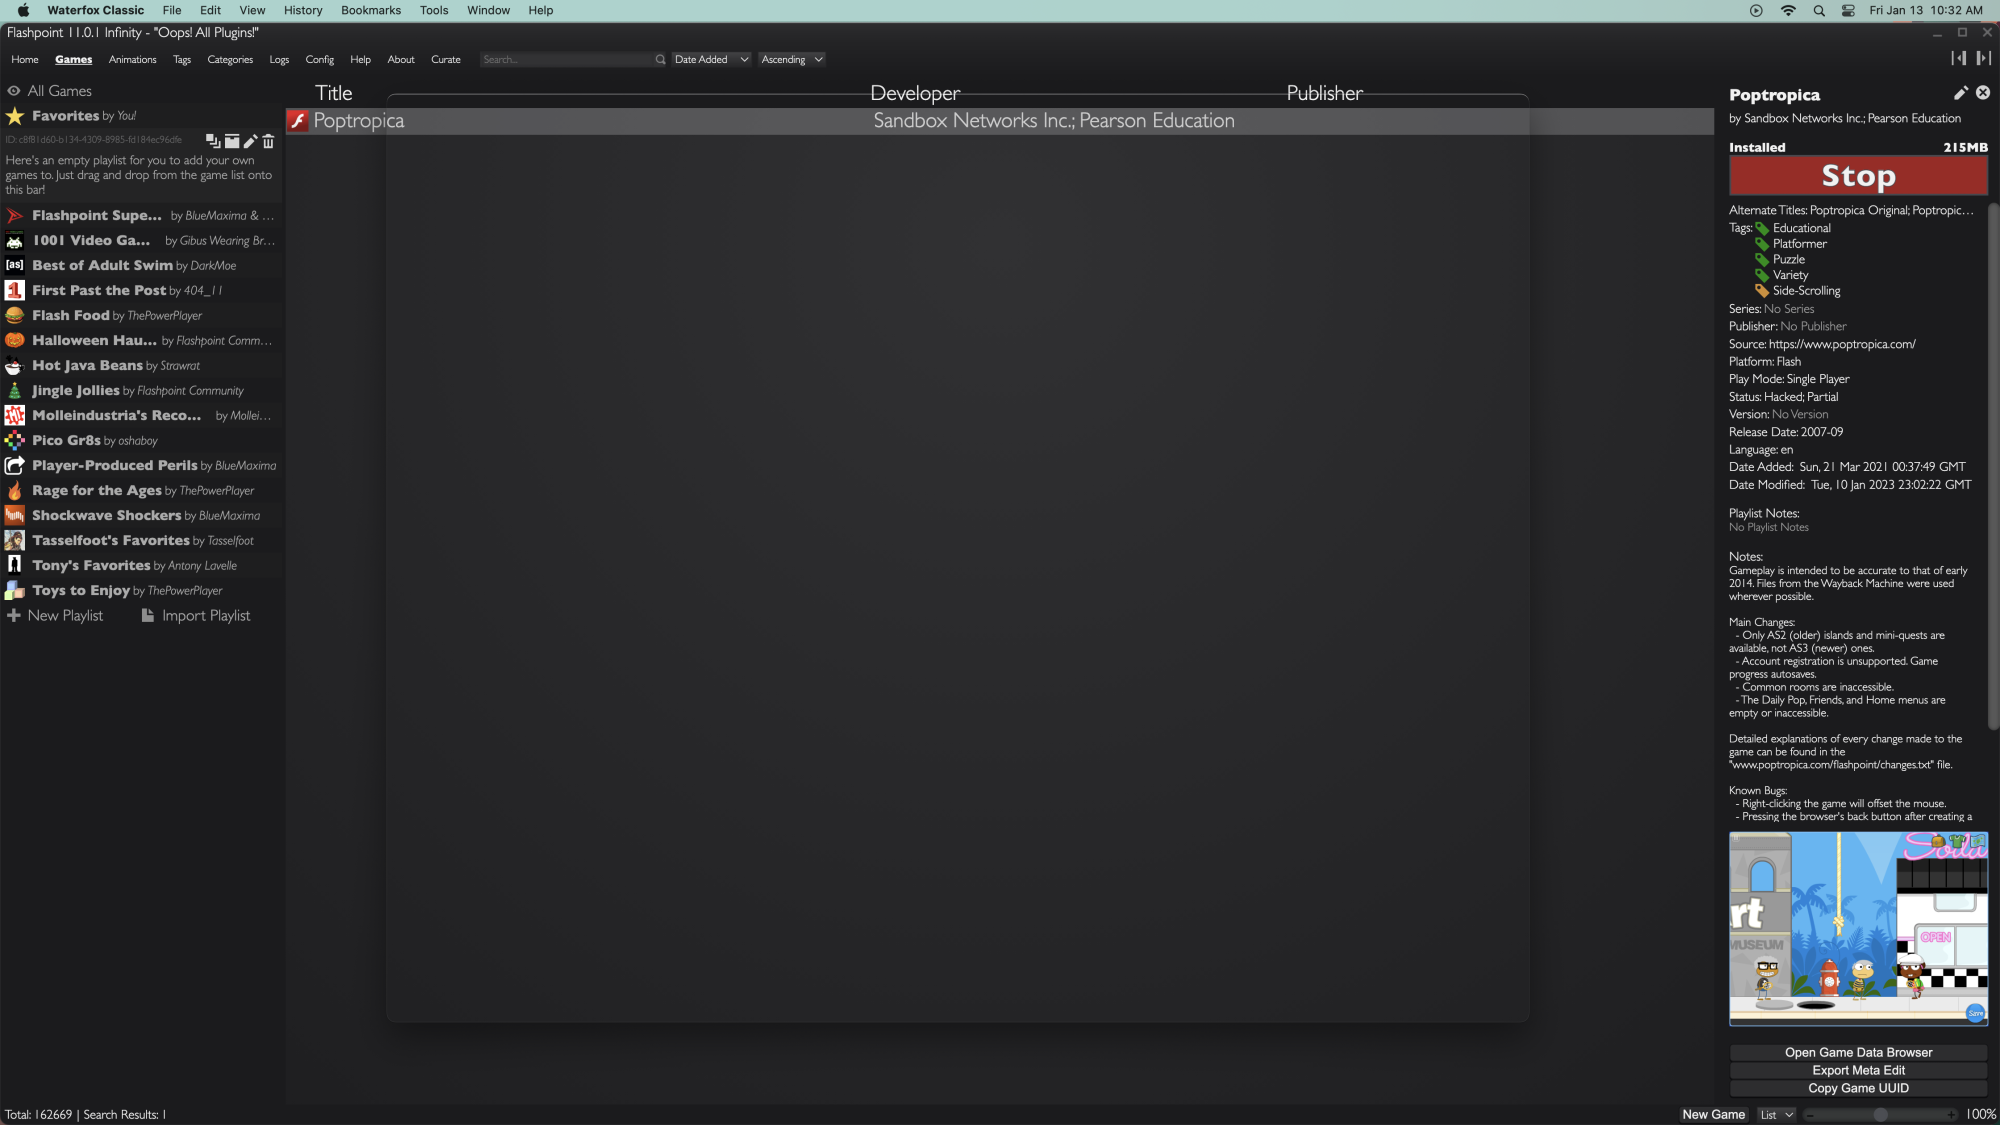Toggle All Games visibility eye icon

point(13,90)
